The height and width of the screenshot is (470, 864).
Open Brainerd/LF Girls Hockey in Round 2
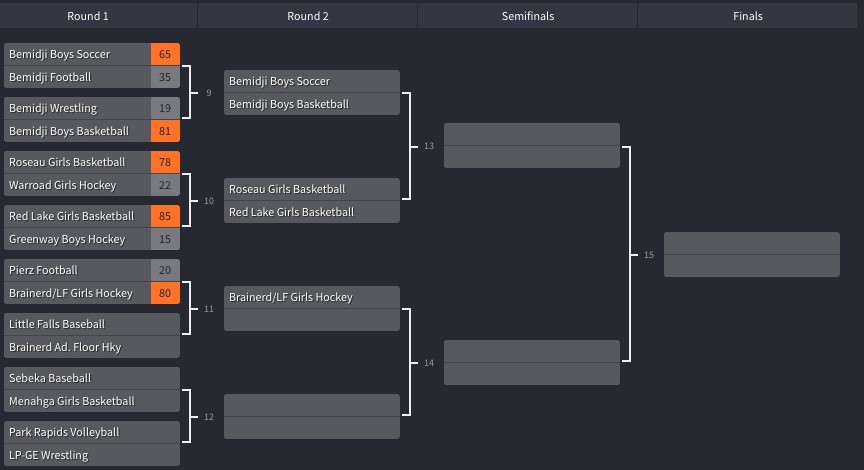coord(311,297)
